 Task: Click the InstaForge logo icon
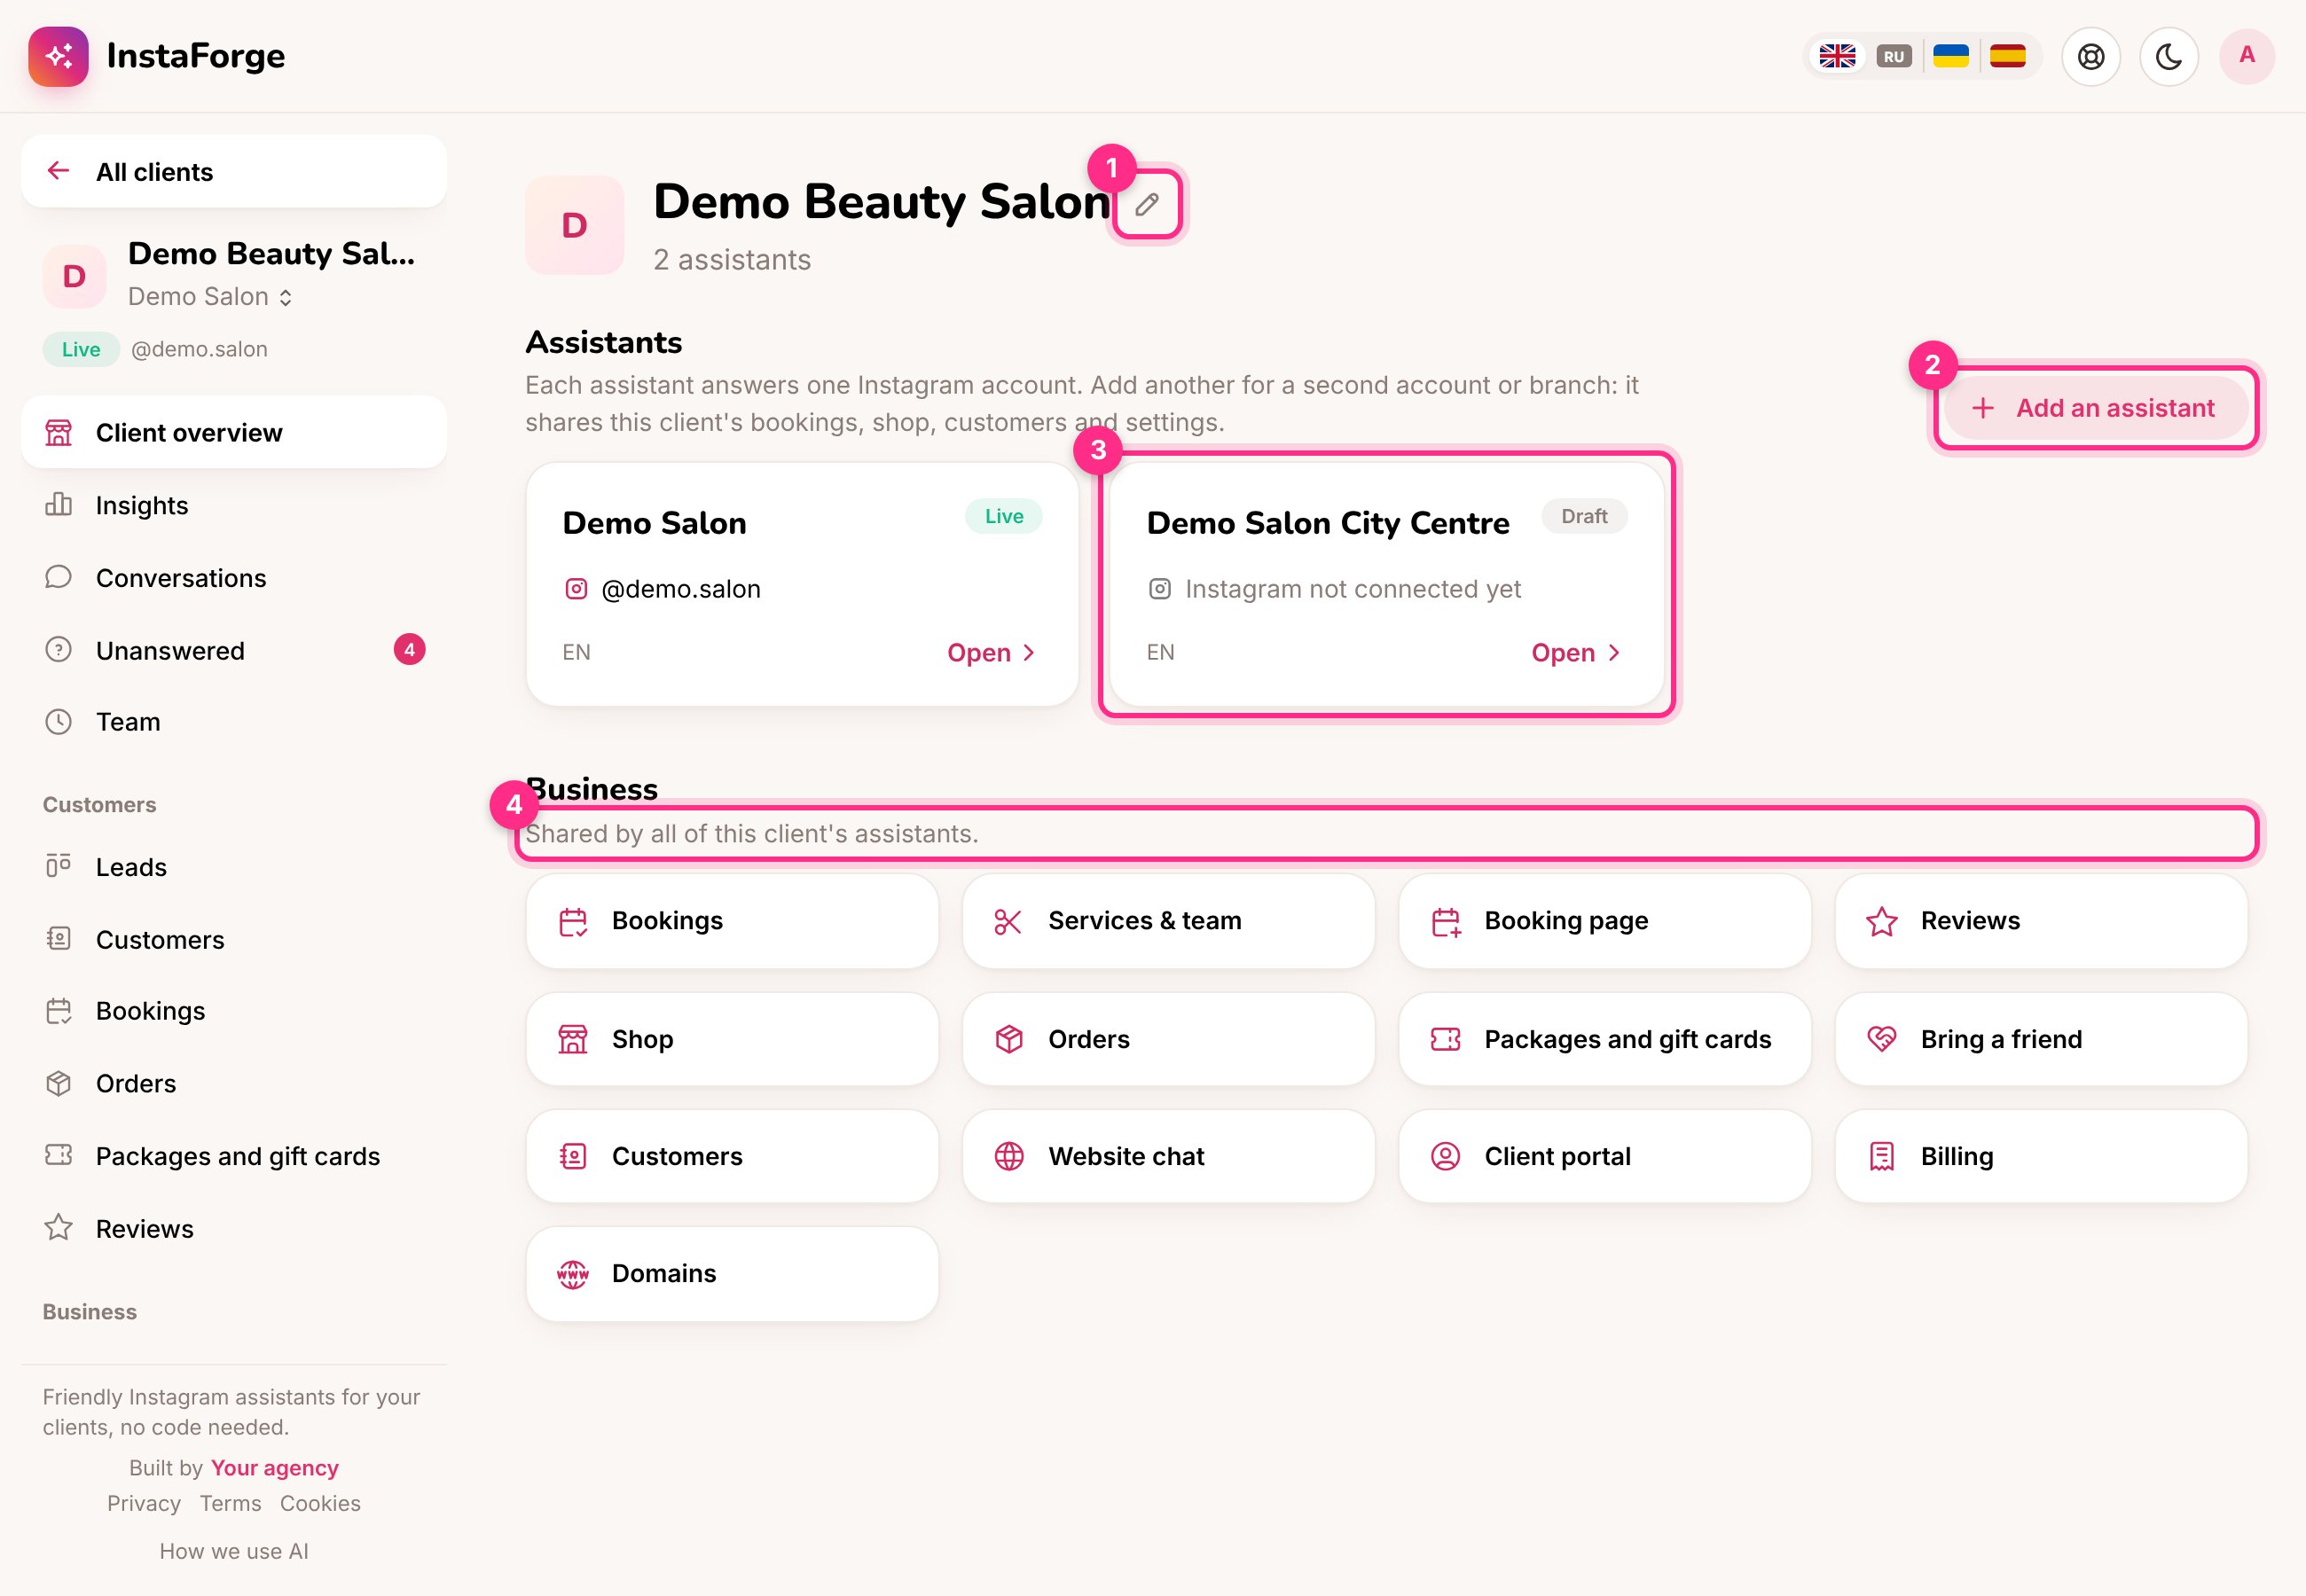coord(58,56)
